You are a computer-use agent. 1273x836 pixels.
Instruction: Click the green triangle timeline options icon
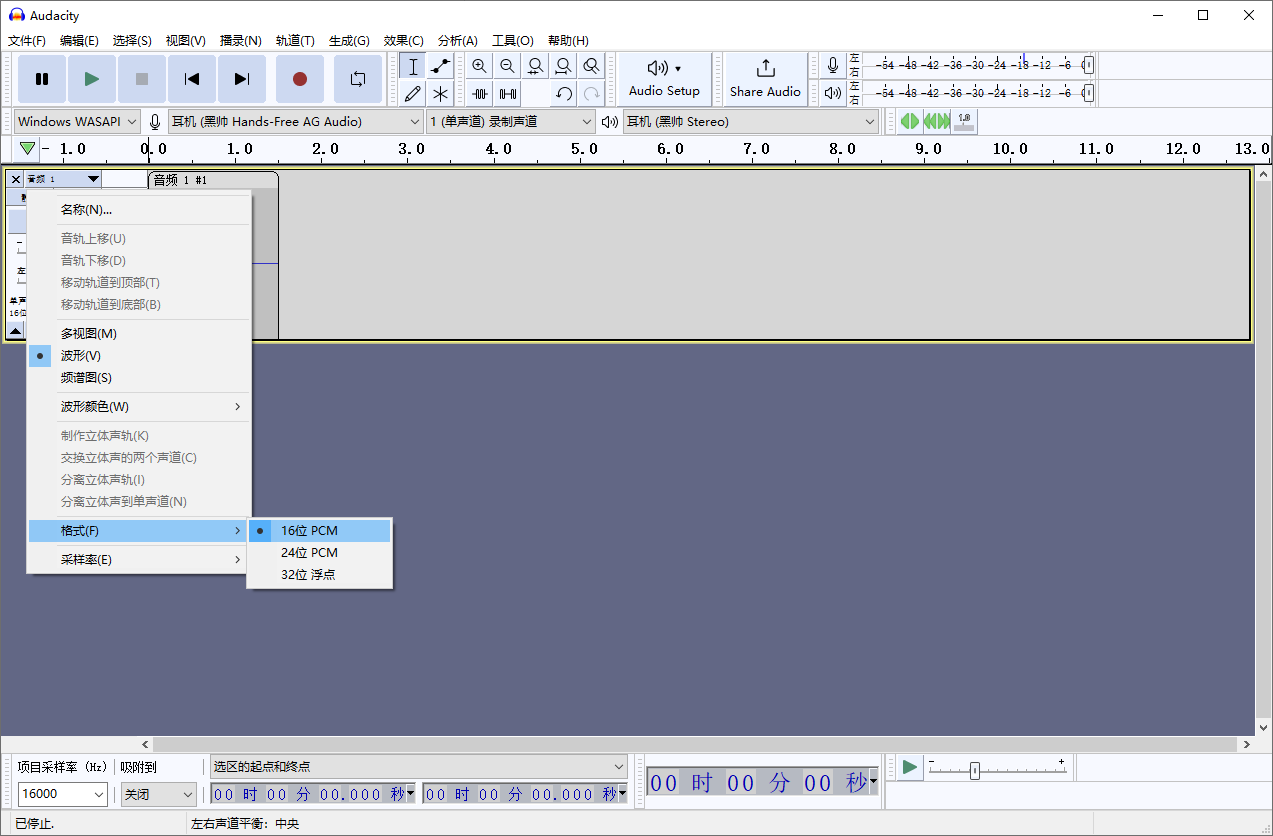click(x=27, y=149)
